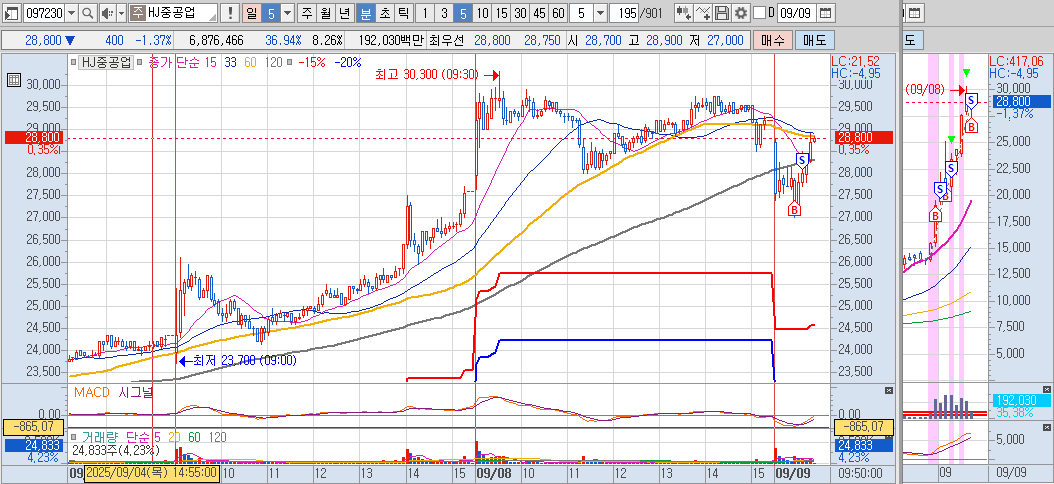Viewport: 1054px width, 484px height.
Task: Click the 192,030백만 trading value
Action: pyautogui.click(x=391, y=40)
